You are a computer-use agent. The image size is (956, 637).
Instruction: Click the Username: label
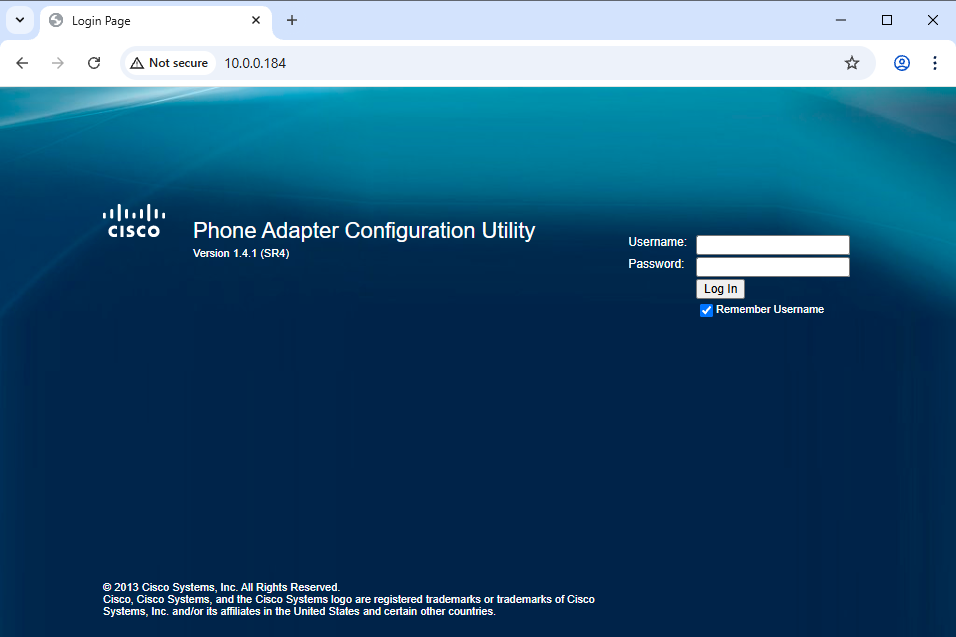[x=657, y=242]
